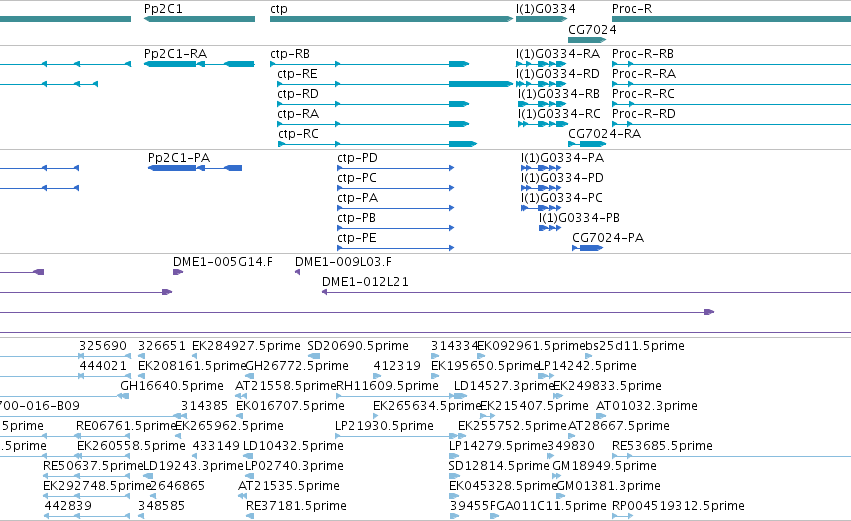Screen dimensions: 851x521
Task: Click EST label 412319
Action: (x=397, y=366)
